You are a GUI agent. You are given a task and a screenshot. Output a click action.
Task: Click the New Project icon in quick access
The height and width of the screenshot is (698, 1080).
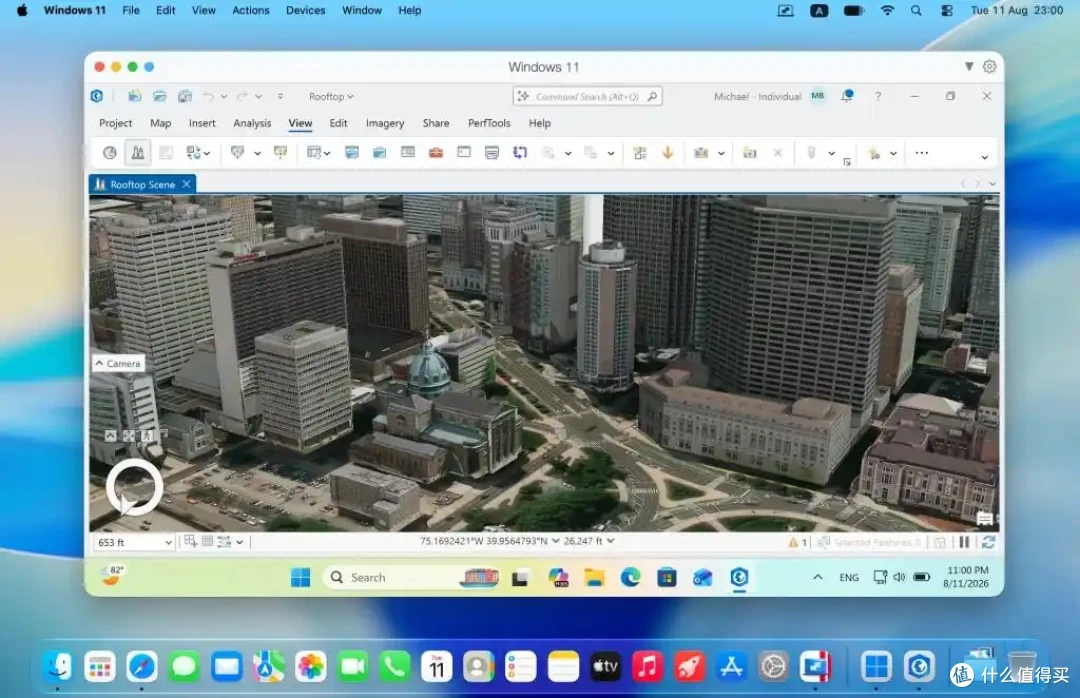tap(134, 96)
